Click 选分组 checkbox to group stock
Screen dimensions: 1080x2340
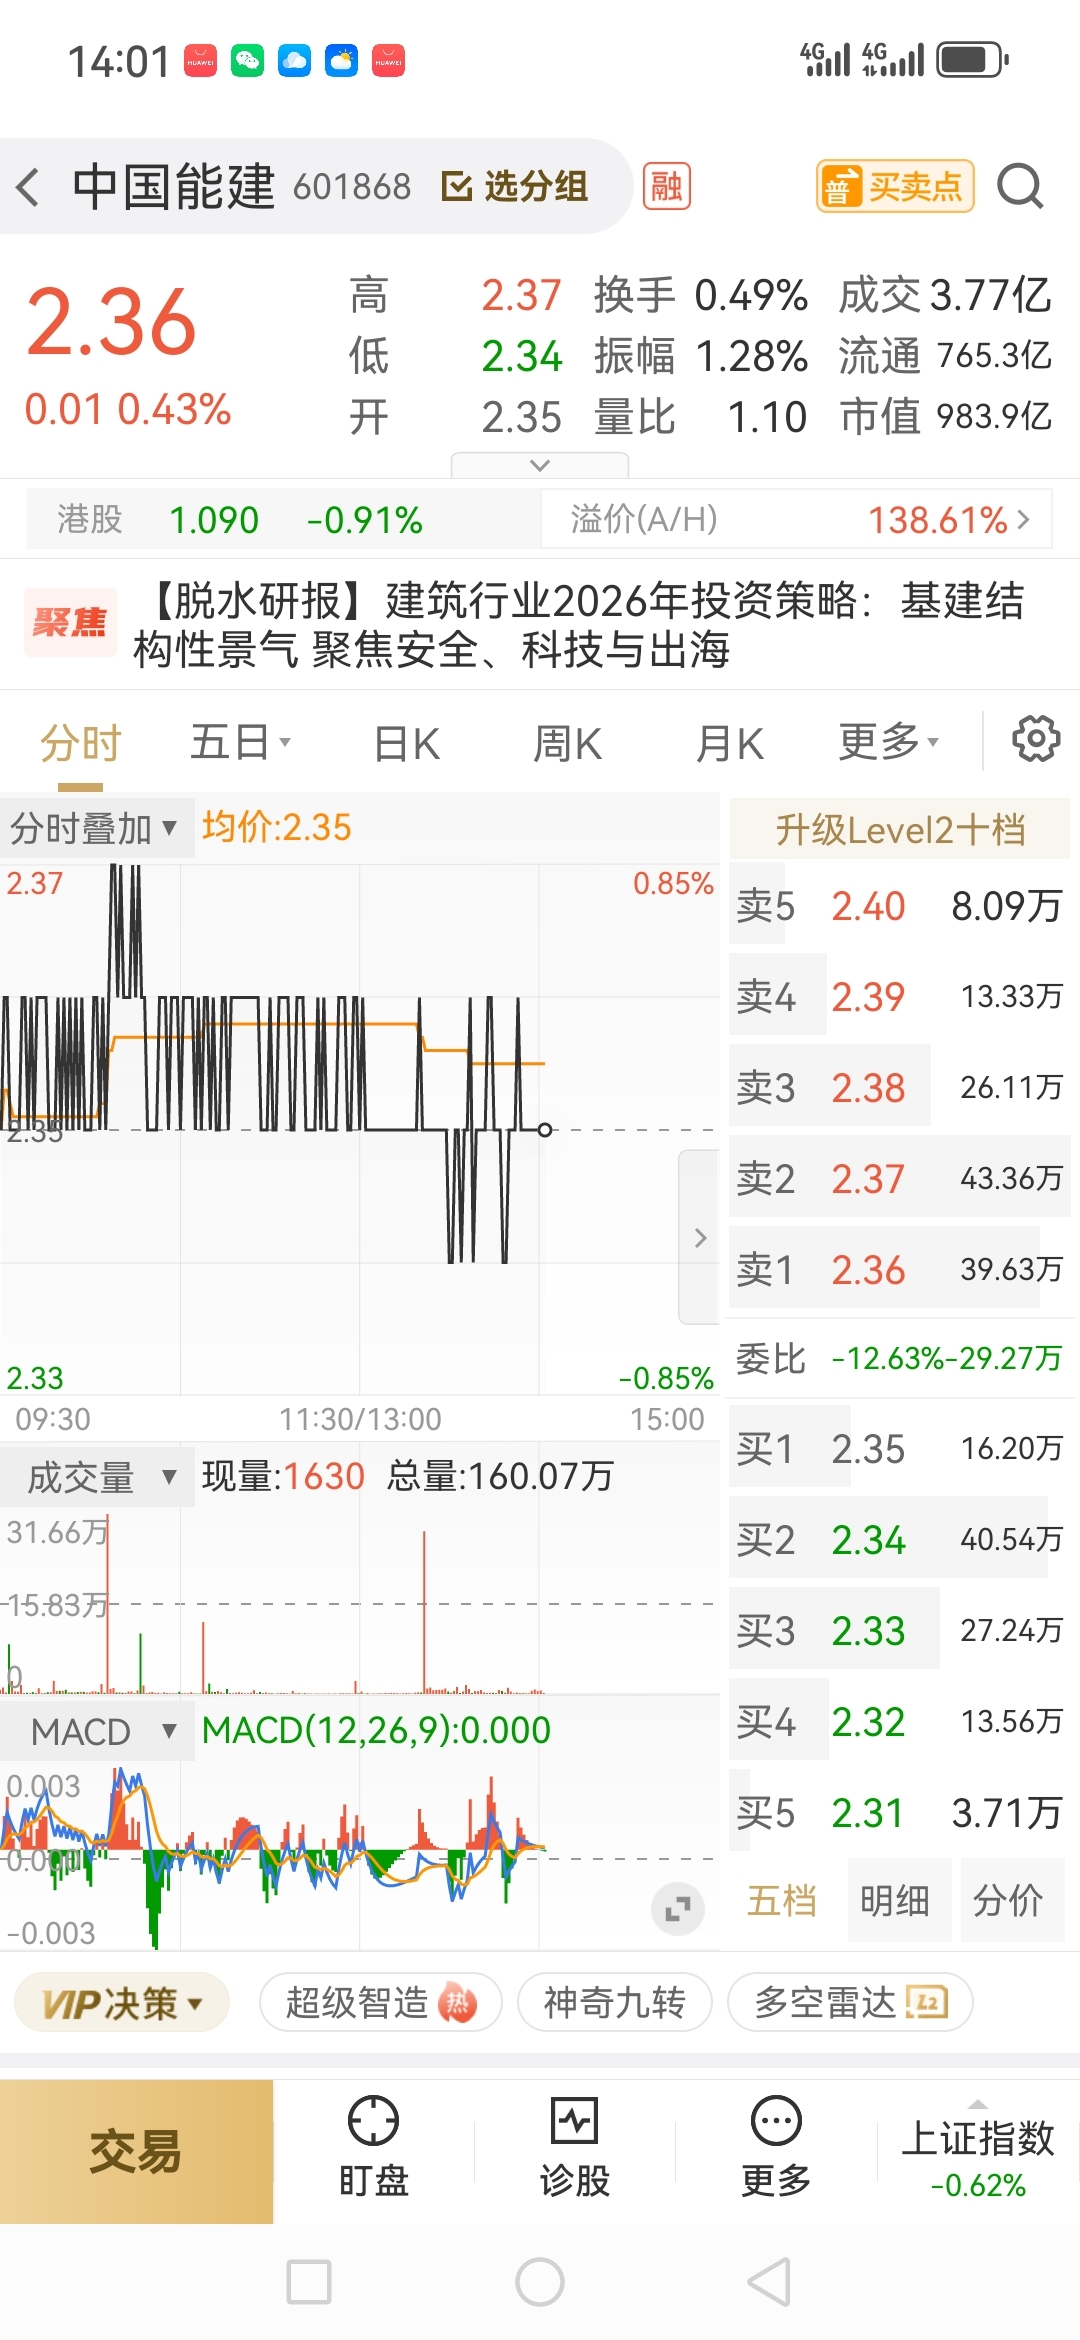[514, 186]
